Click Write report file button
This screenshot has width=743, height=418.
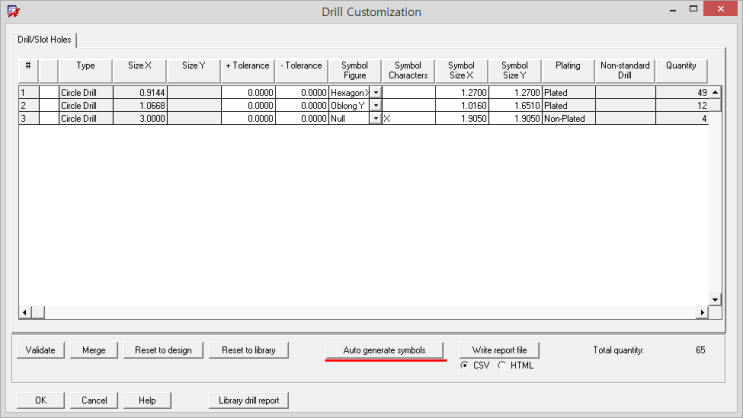click(499, 350)
